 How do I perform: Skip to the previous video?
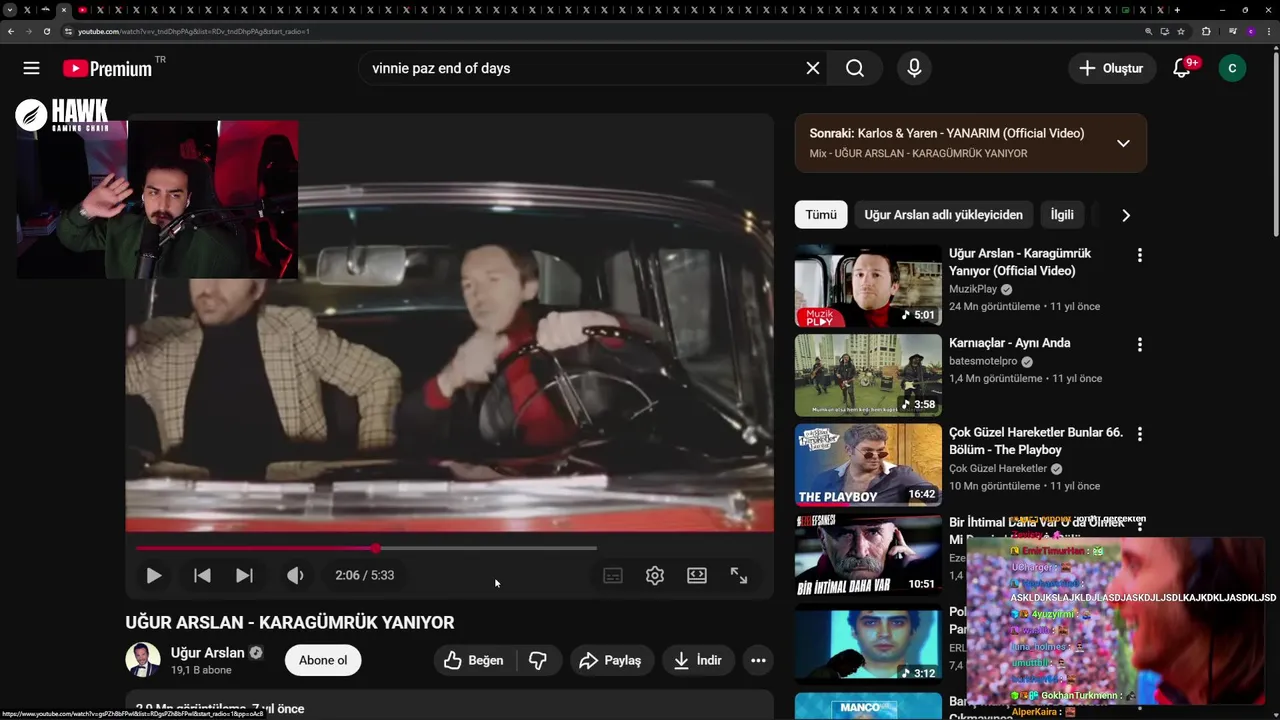coord(202,575)
